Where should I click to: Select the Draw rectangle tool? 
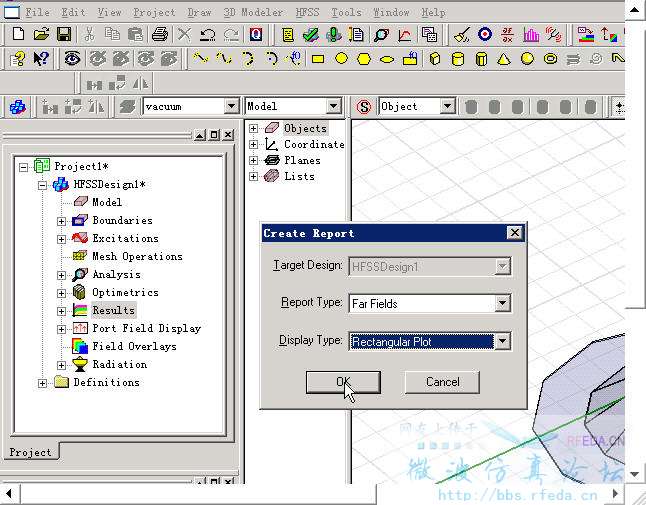(x=318, y=59)
